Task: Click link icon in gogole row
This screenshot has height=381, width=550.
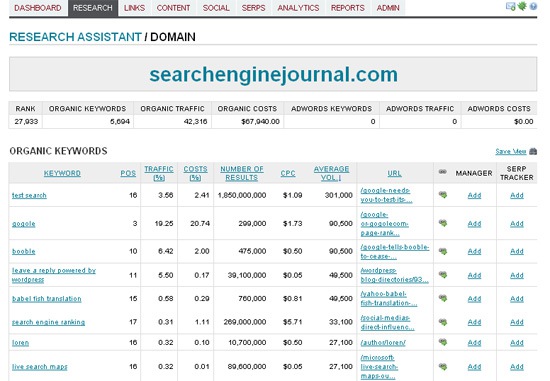Action: click(443, 223)
